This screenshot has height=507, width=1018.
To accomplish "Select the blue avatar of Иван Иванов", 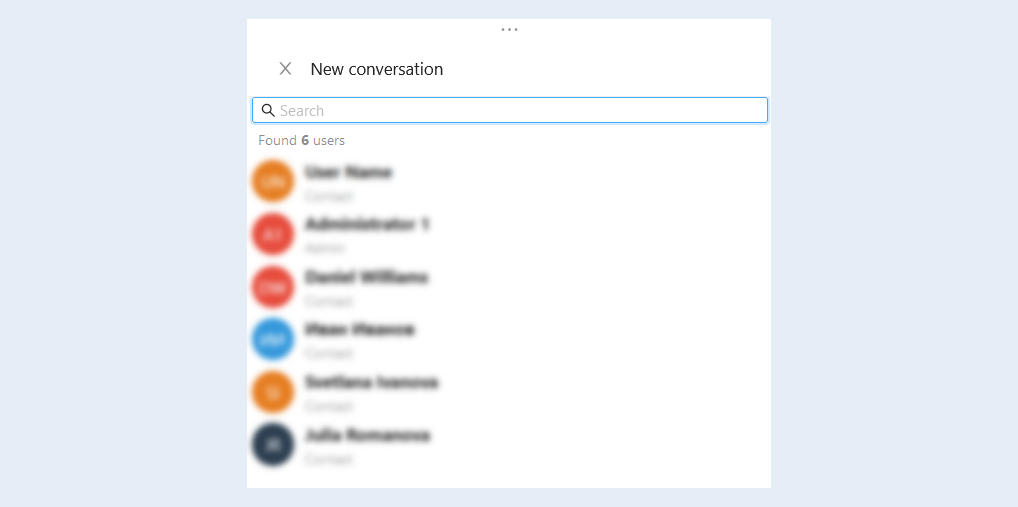I will (x=273, y=340).
